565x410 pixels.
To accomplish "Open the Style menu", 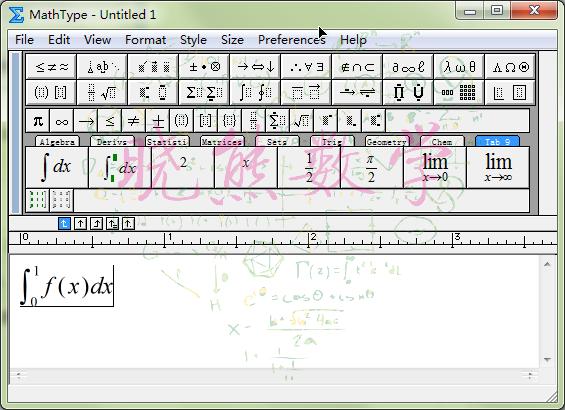I will 193,40.
